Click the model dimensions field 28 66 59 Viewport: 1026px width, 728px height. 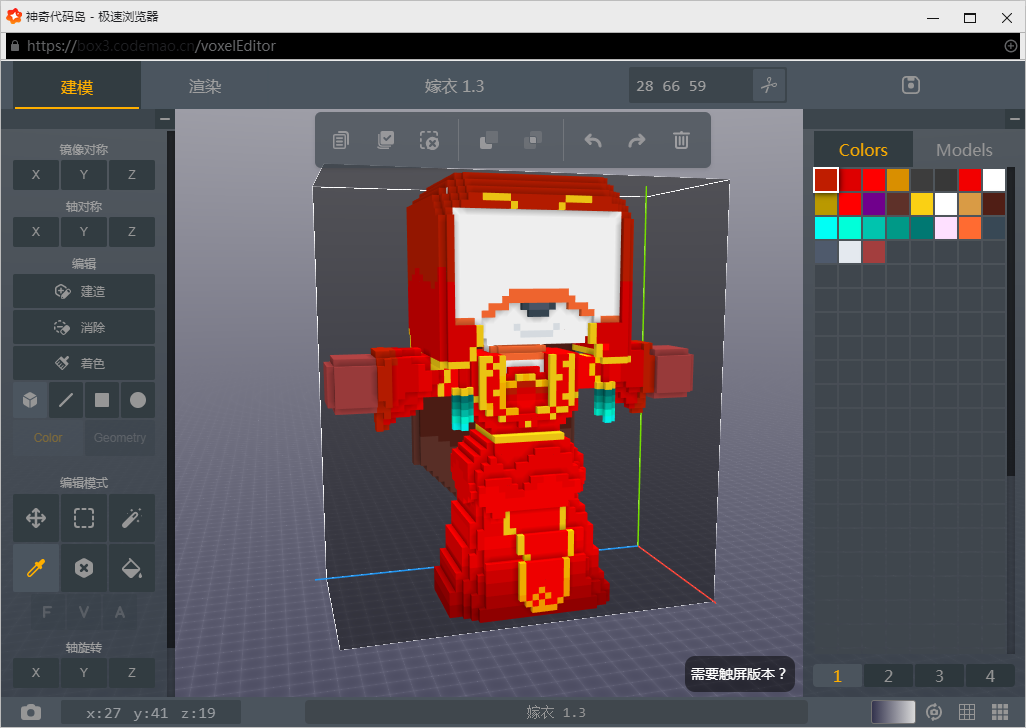pyautogui.click(x=690, y=86)
